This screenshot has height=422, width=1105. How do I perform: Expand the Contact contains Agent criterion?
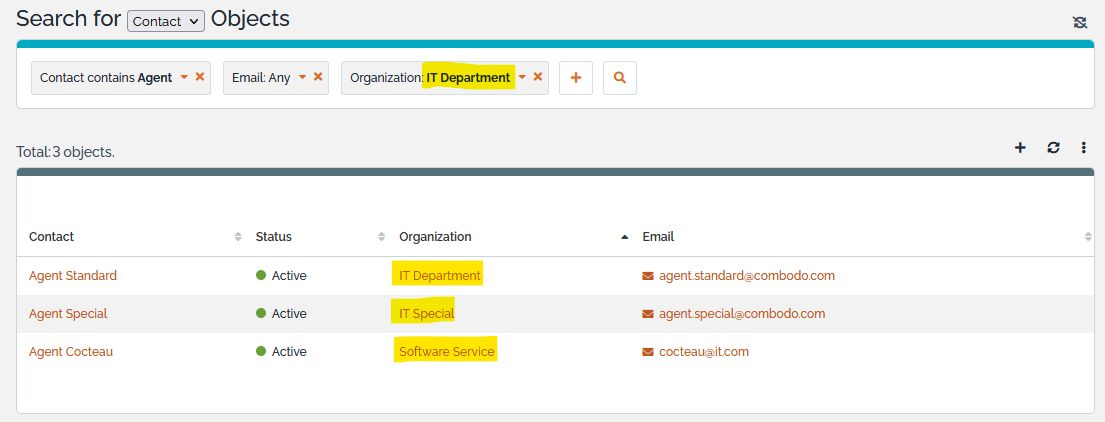(184, 77)
